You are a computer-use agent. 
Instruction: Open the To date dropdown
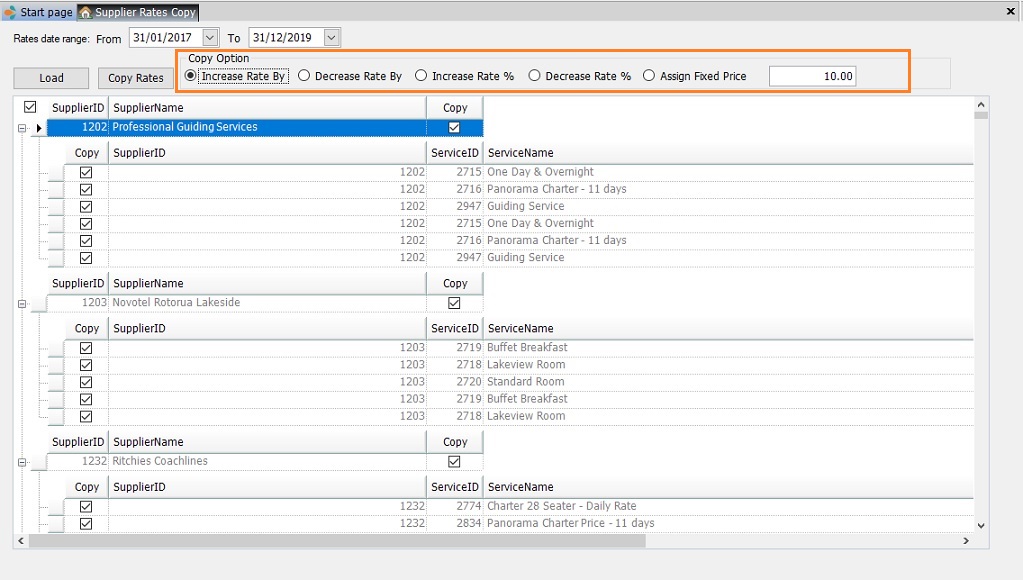[x=332, y=38]
